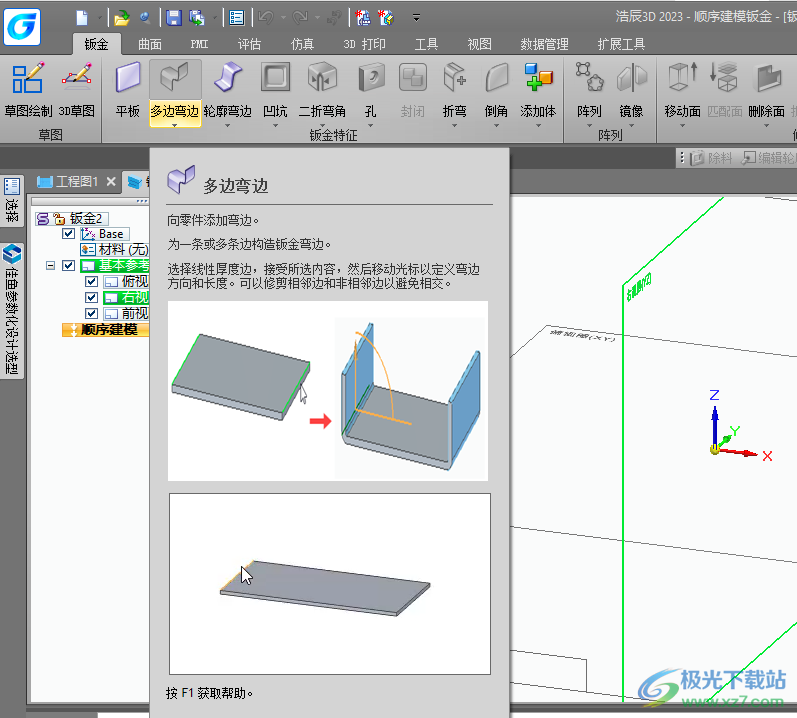The height and width of the screenshot is (718, 797).
Task: Open the 3D草图 tool
Action: point(77,90)
